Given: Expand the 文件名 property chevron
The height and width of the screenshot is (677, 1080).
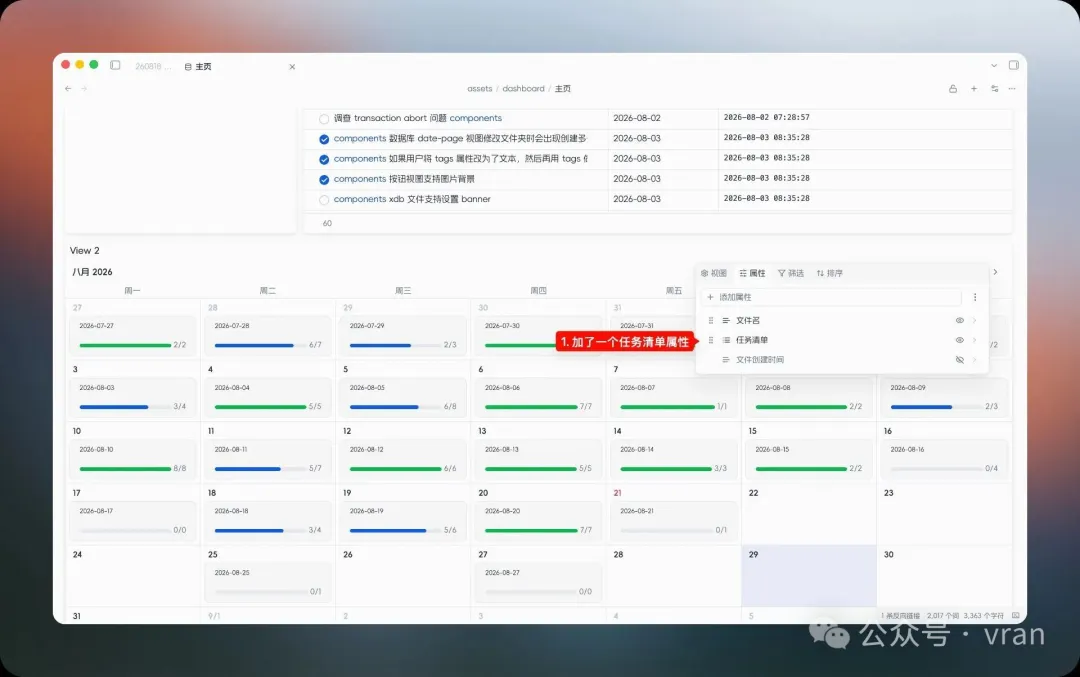Looking at the screenshot, I should pyautogui.click(x=975, y=320).
